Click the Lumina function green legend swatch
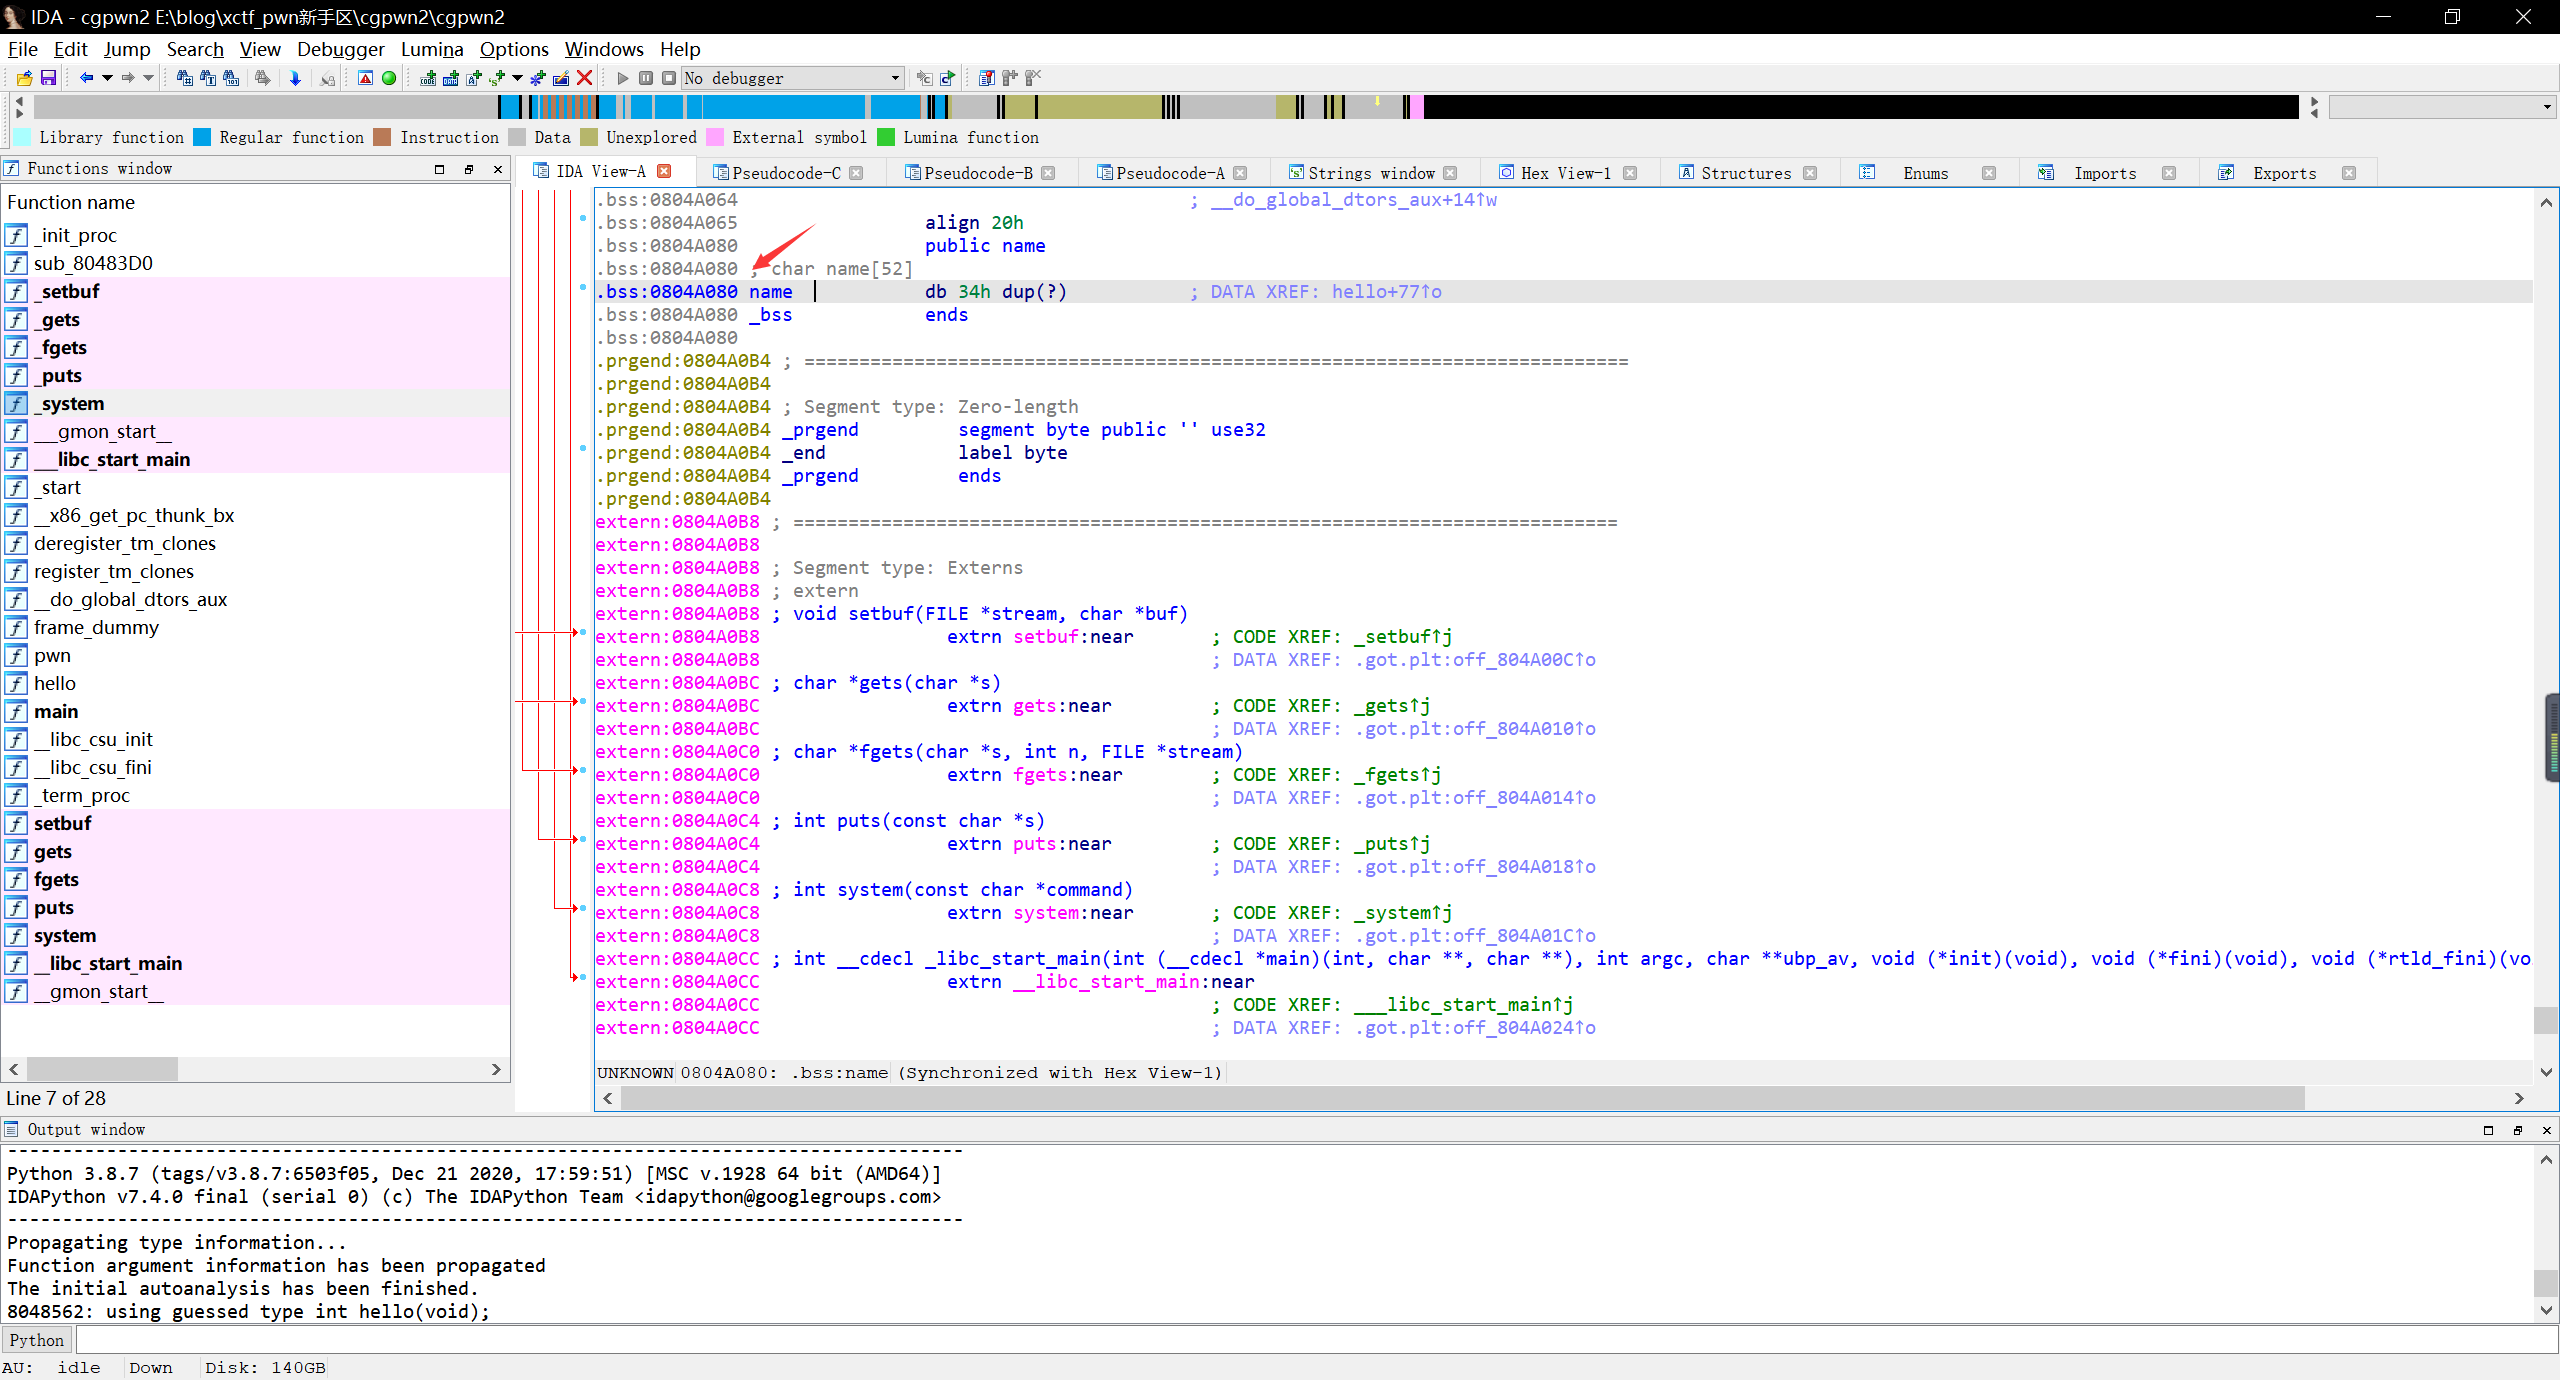This screenshot has height=1380, width=2560. pos(886,137)
